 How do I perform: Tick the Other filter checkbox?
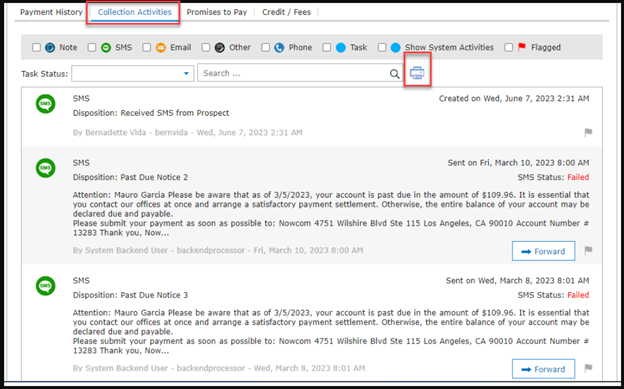206,48
